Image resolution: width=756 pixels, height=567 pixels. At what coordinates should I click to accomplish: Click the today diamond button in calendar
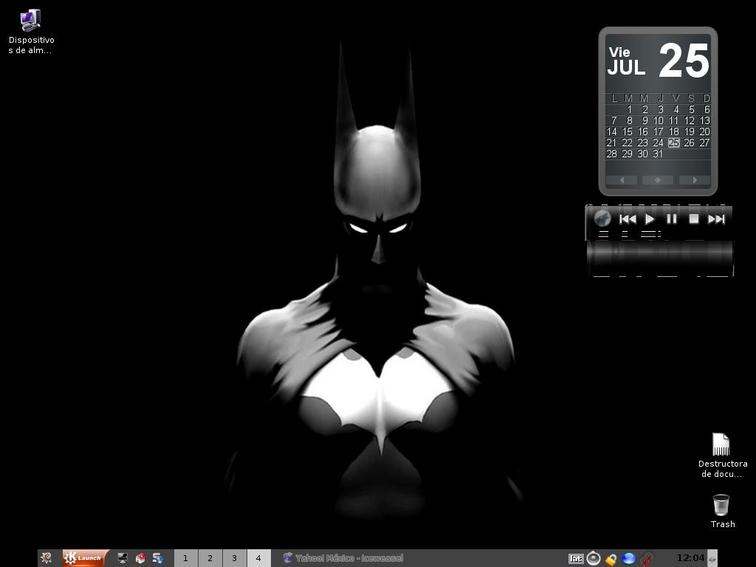(658, 180)
